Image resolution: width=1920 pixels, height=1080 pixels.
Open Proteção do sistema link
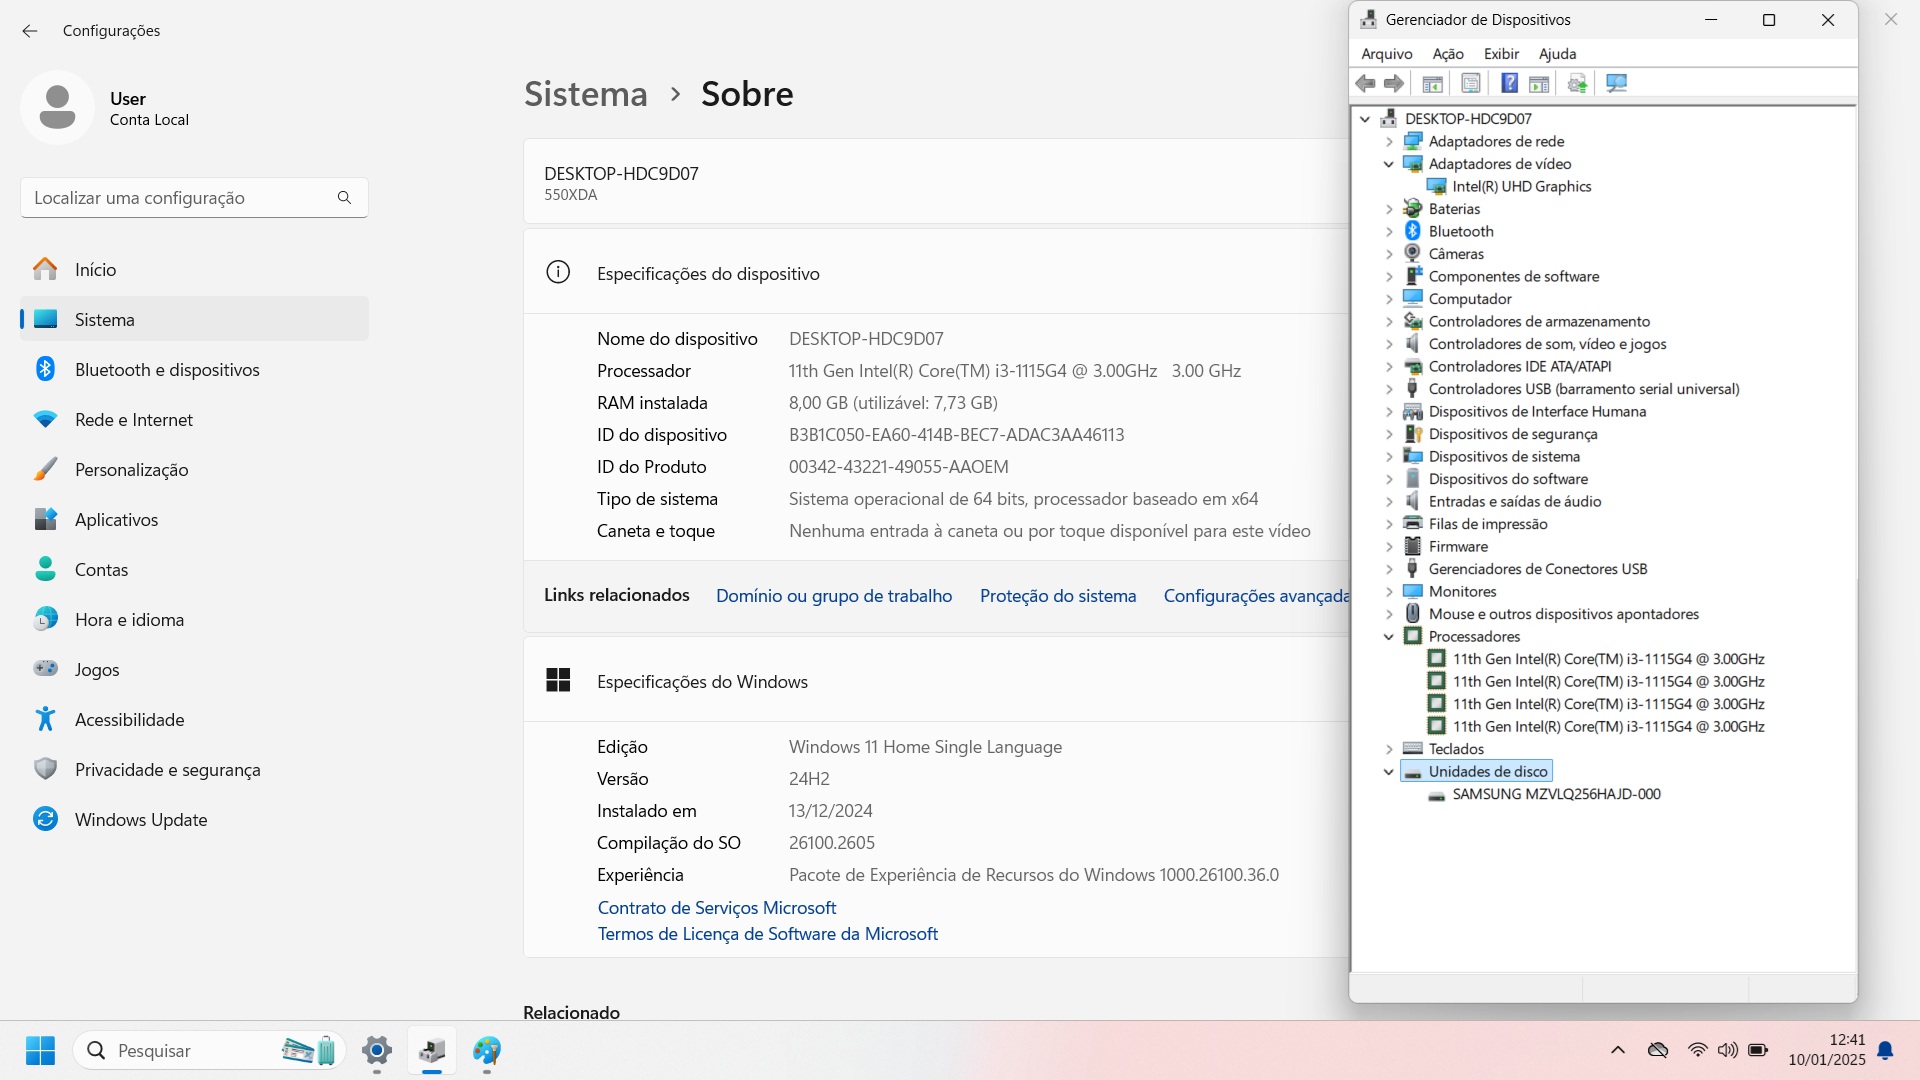pos(1058,596)
